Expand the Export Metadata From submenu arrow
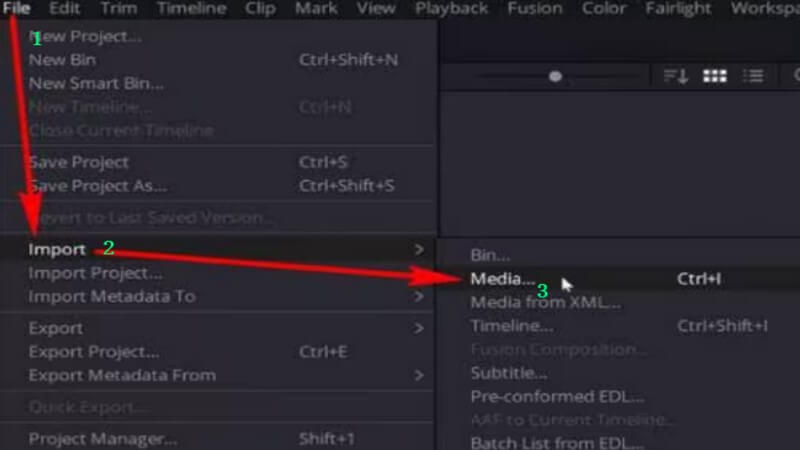 click(419, 375)
